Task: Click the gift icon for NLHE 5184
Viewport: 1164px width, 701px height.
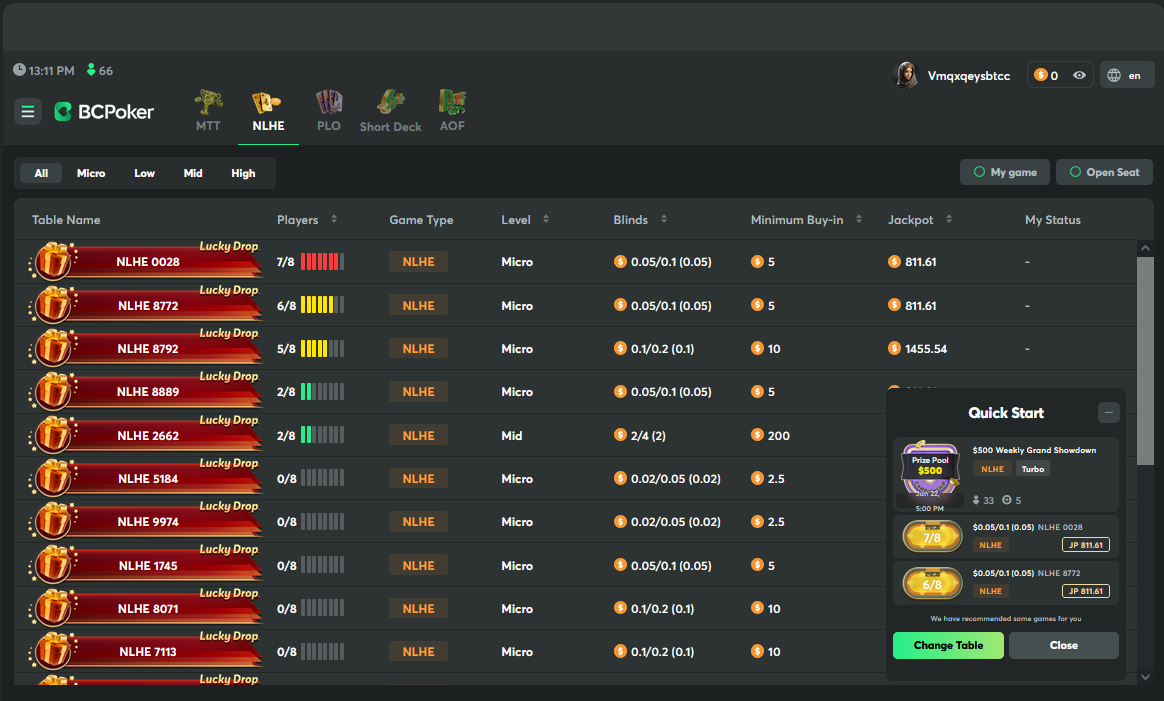Action: click(53, 477)
